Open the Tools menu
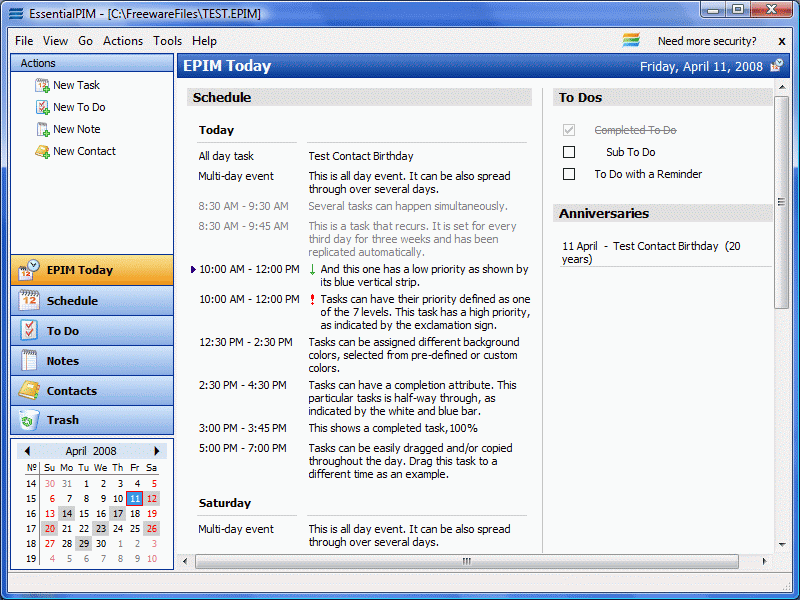 point(167,41)
